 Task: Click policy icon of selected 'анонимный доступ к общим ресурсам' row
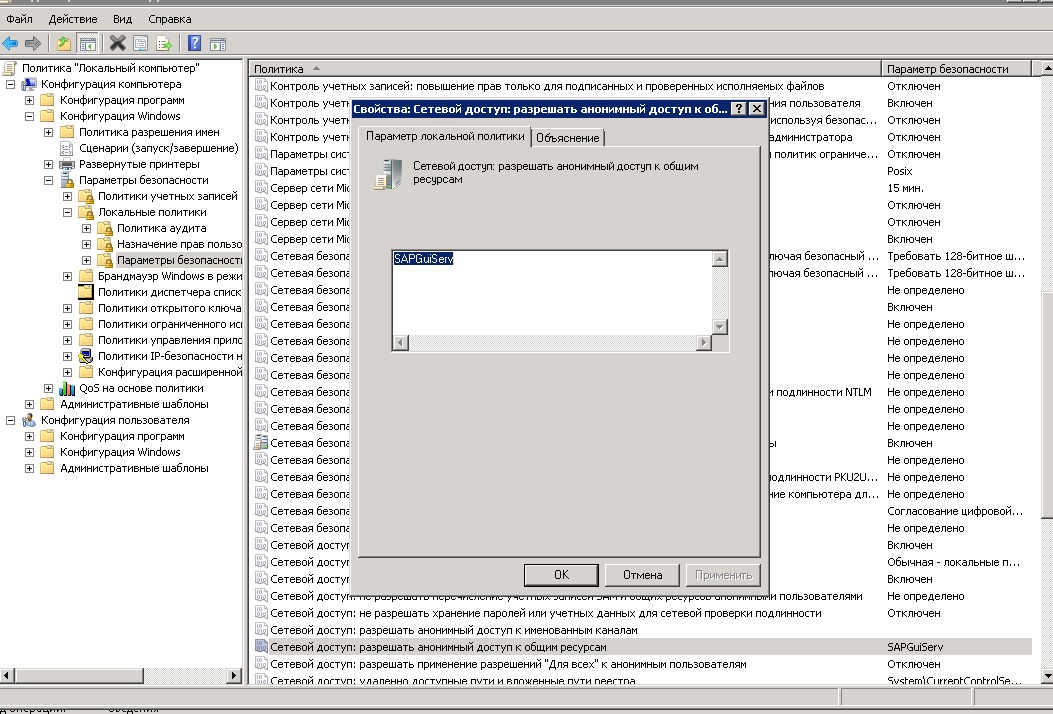[x=261, y=646]
